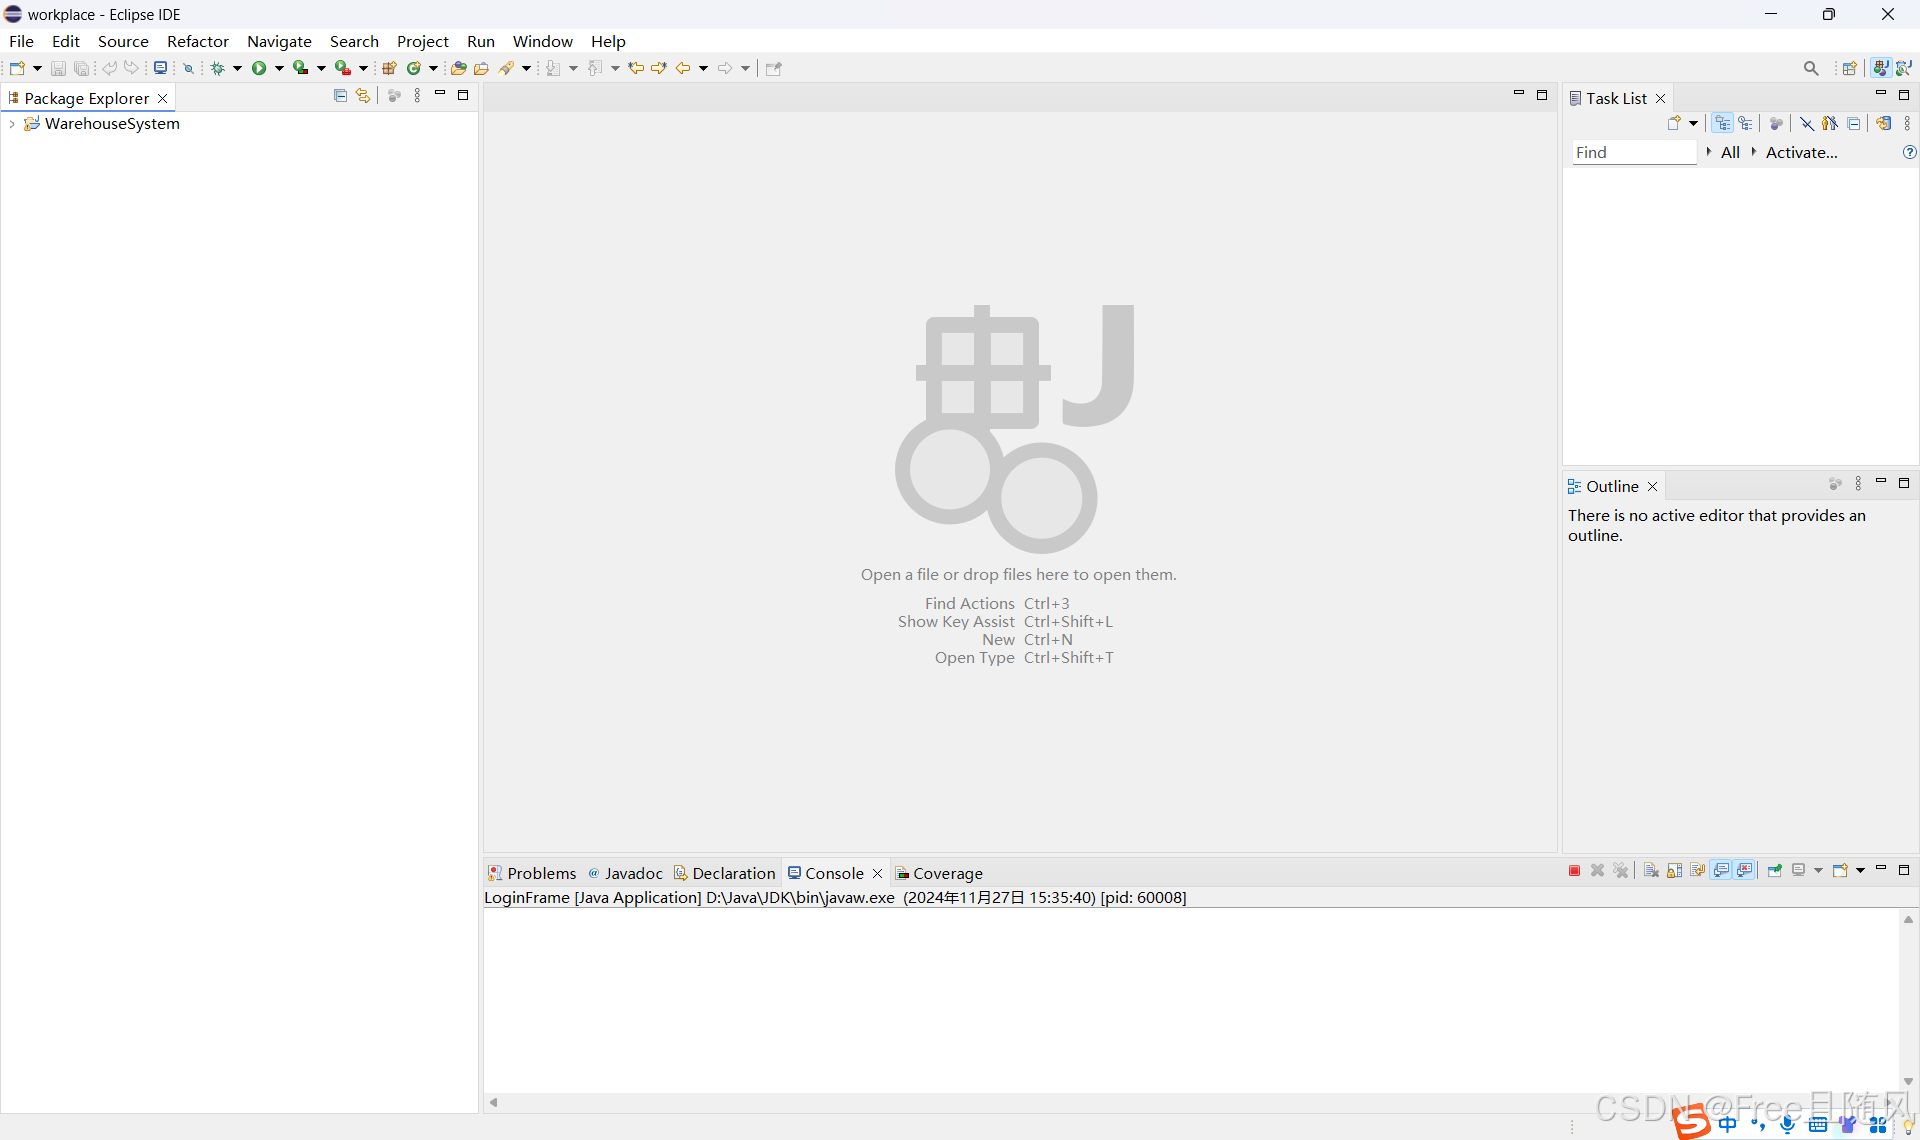
Task: Click the Find field in Task List
Action: click(1634, 152)
